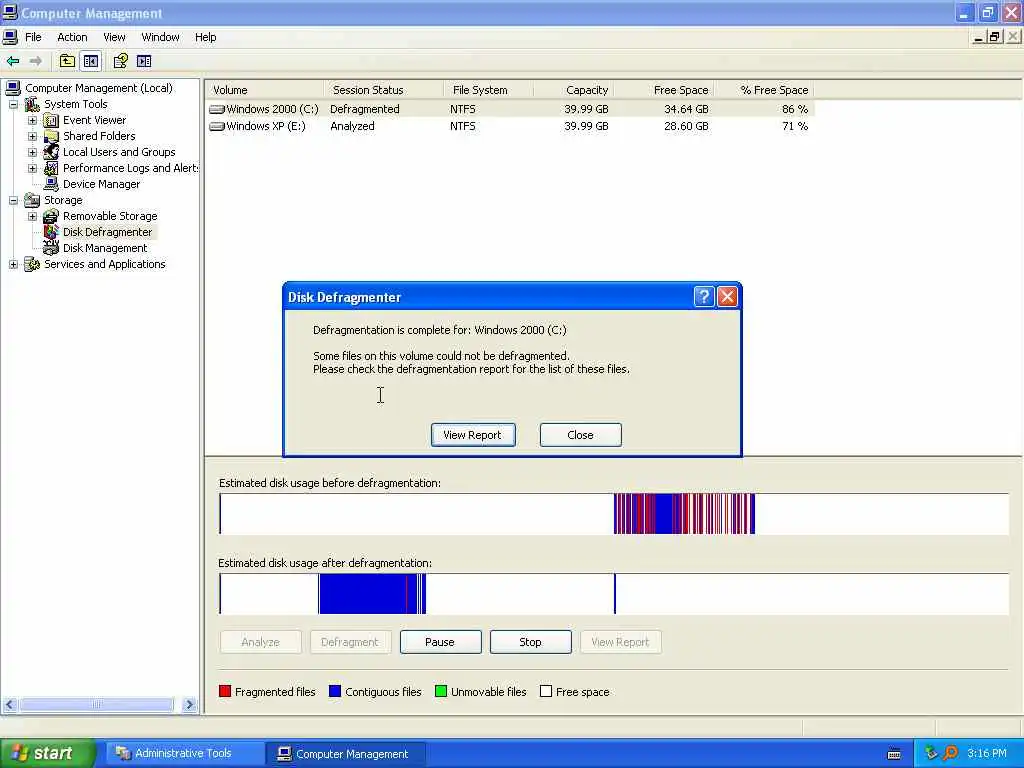Viewport: 1024px width, 768px height.
Task: Click the Free Space column header
Action: (x=664, y=90)
